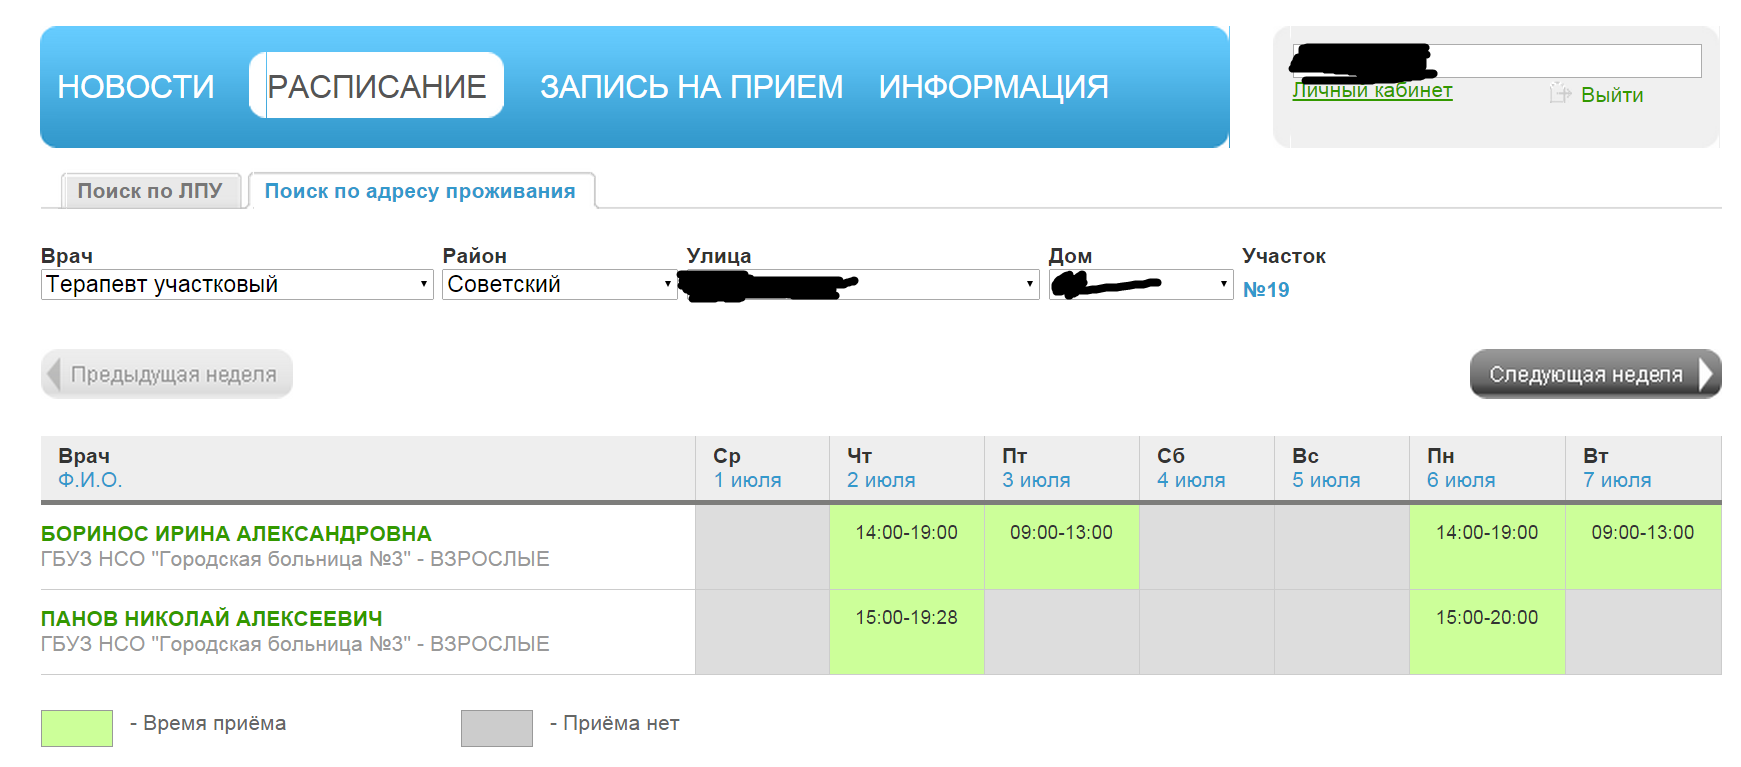1741x767 pixels.
Task: Switch to Поиск по ЛПУ tab
Action: point(150,191)
